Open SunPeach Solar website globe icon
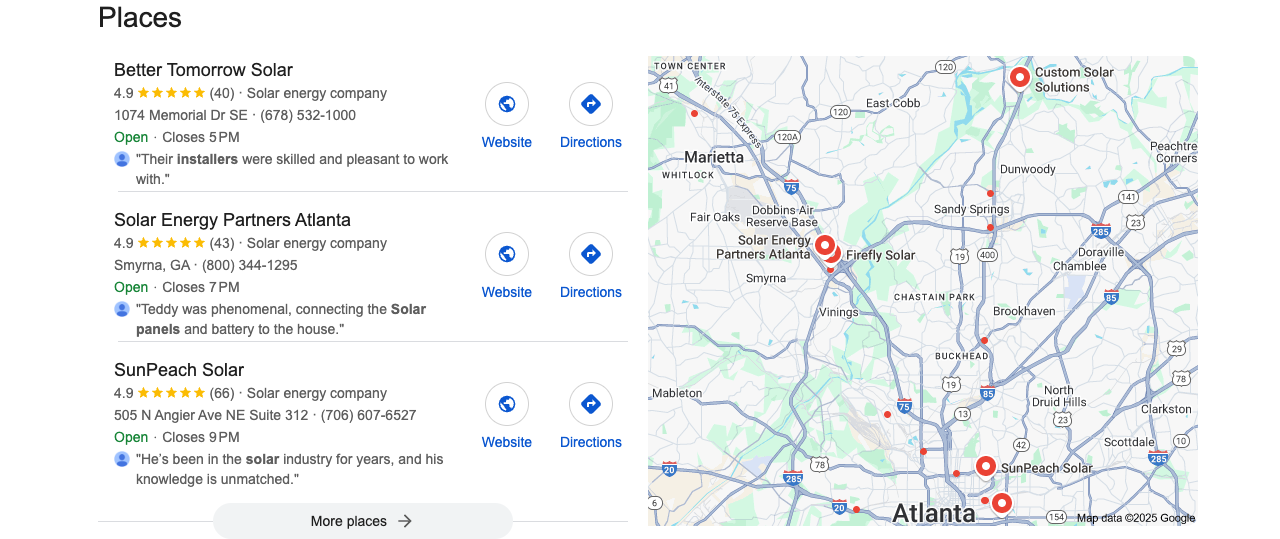This screenshot has height=539, width=1280. click(507, 404)
